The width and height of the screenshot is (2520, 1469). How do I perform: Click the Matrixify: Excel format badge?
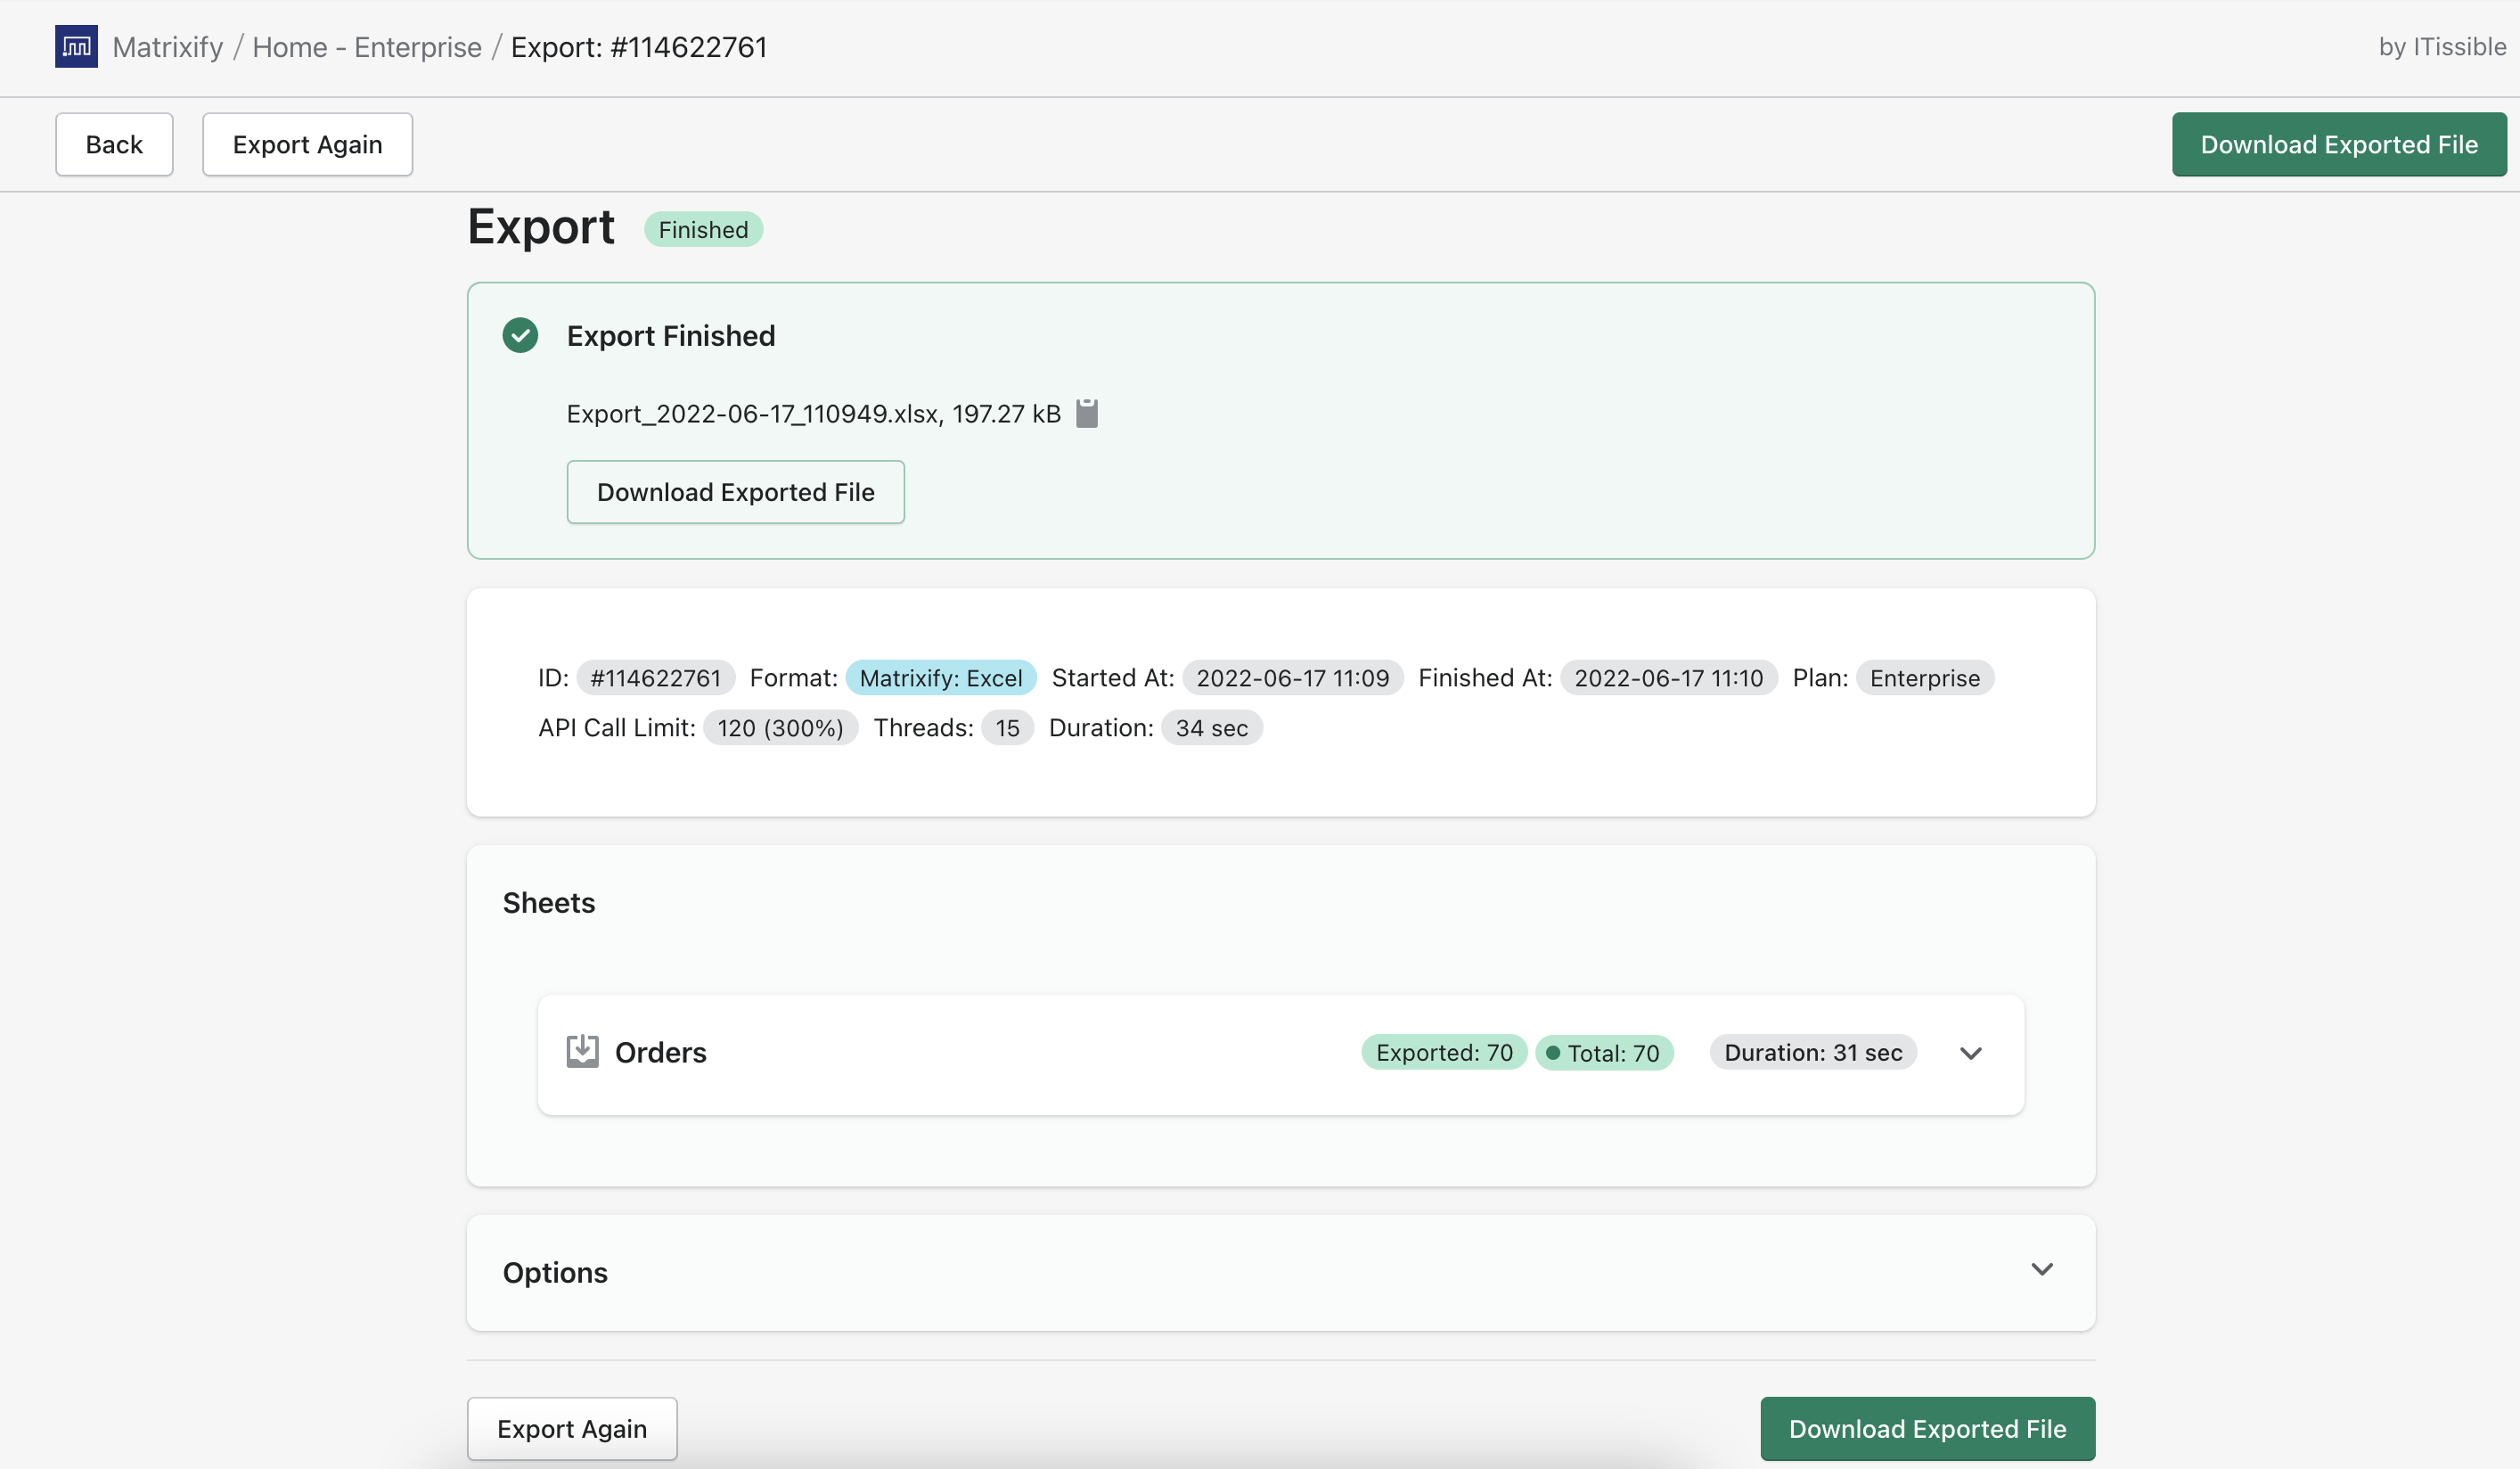tap(941, 677)
